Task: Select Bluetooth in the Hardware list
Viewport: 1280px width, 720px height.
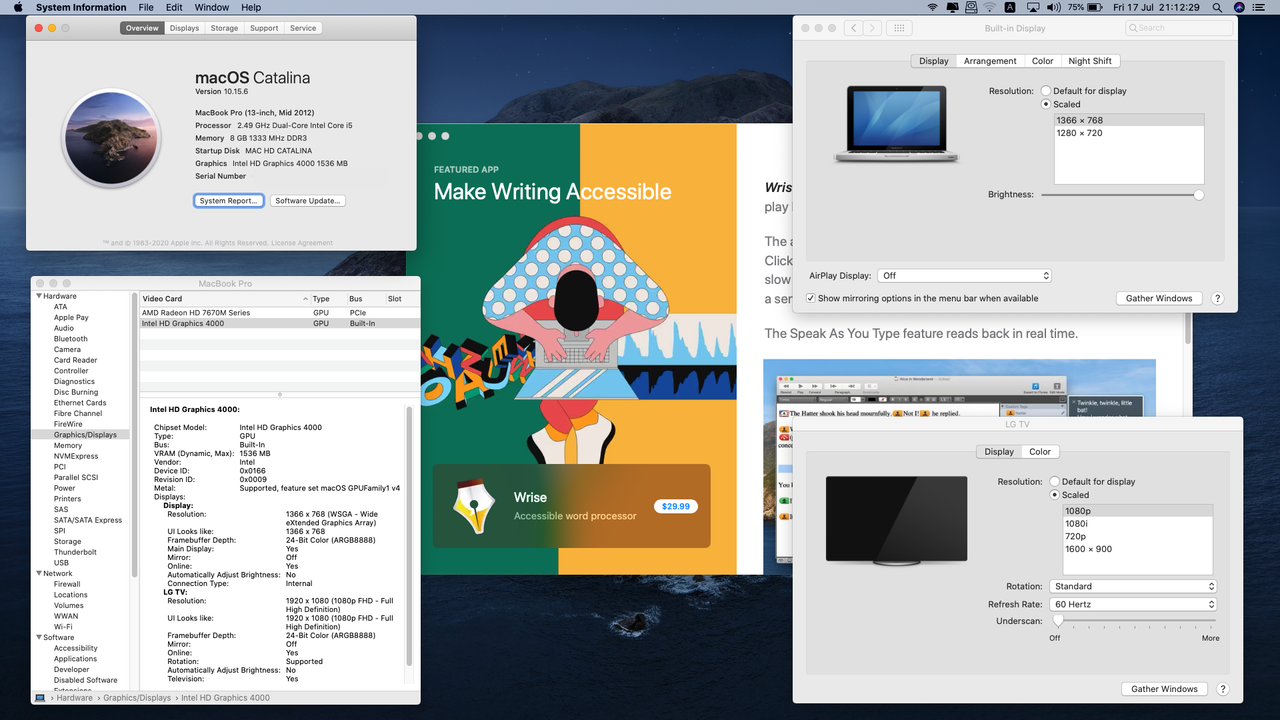Action: [71, 339]
